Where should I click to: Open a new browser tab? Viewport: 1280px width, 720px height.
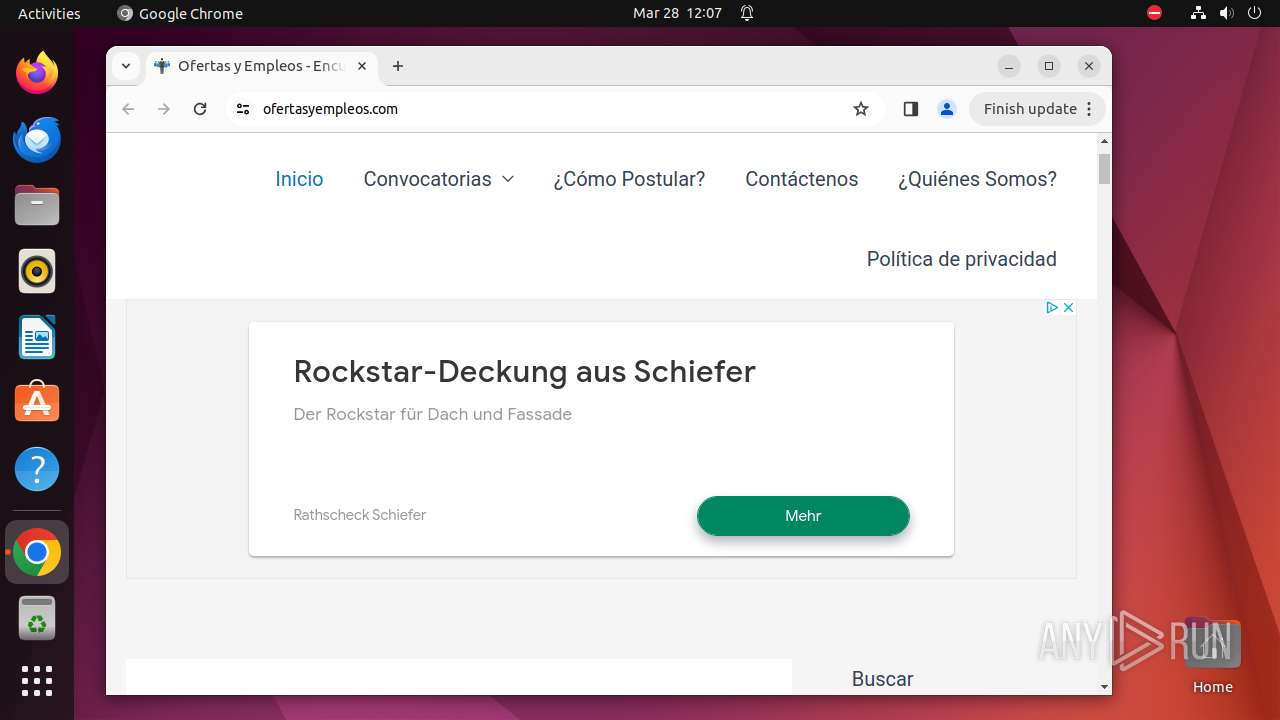(x=398, y=66)
